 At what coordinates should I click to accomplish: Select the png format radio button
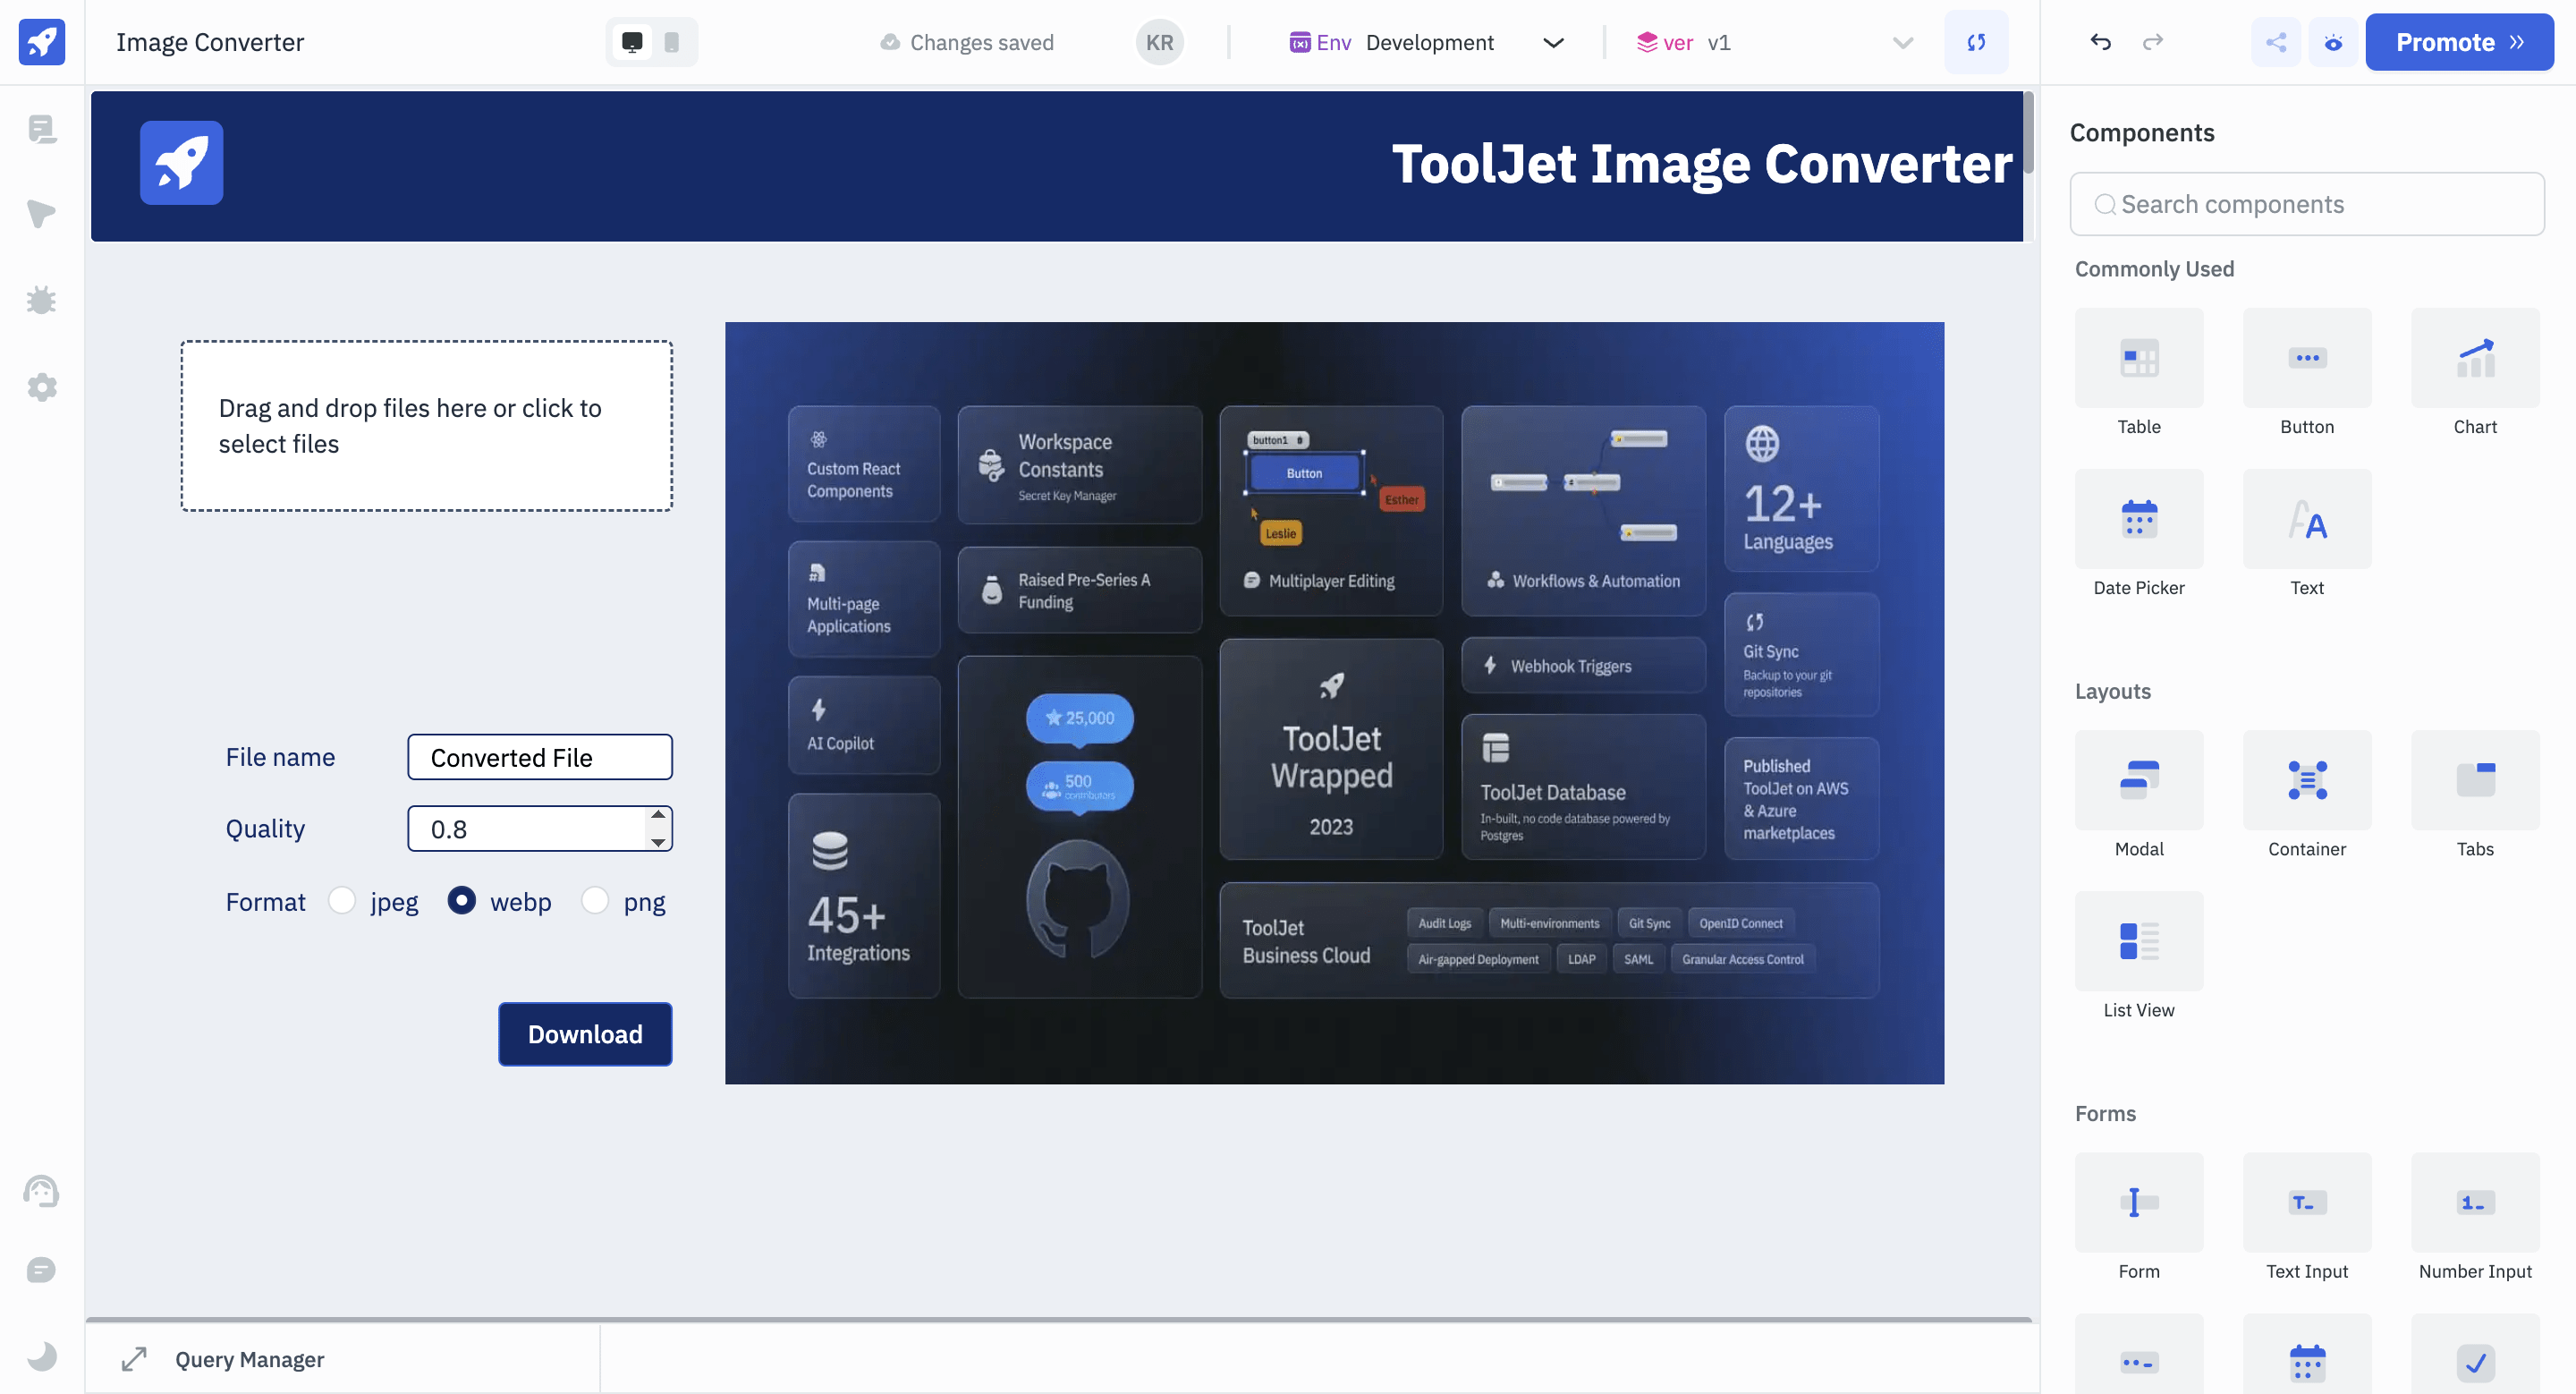[595, 901]
